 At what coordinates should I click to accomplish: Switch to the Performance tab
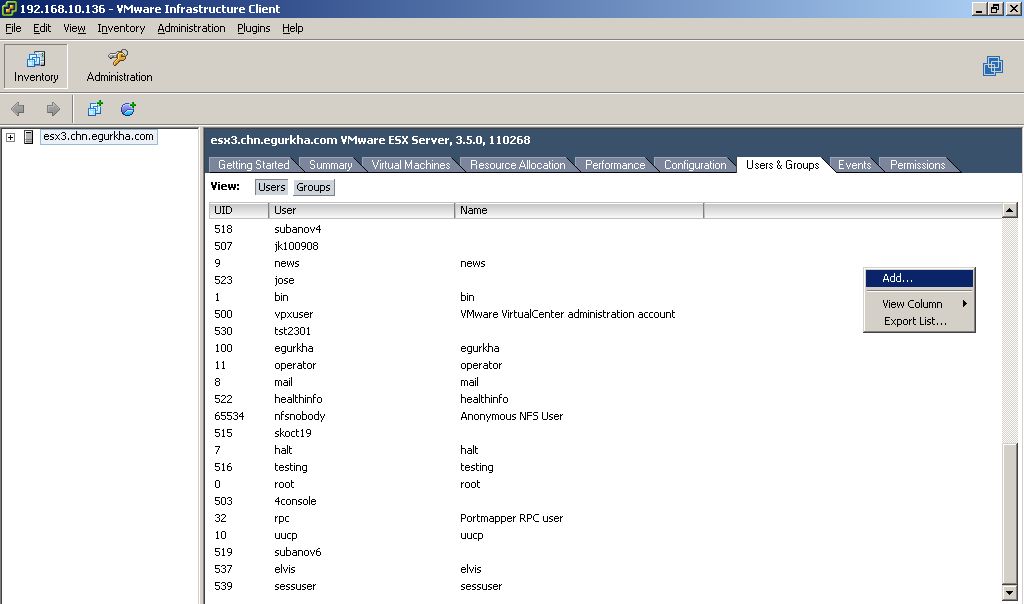[x=615, y=165]
